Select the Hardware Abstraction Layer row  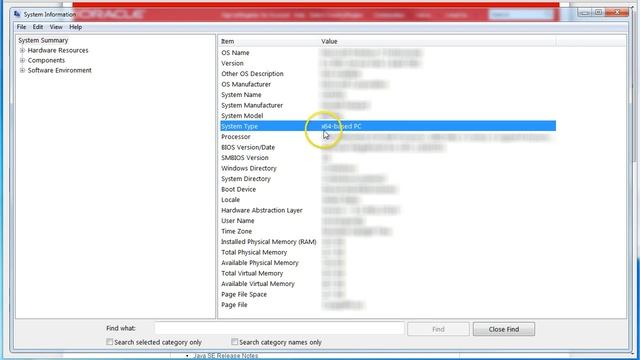388,210
